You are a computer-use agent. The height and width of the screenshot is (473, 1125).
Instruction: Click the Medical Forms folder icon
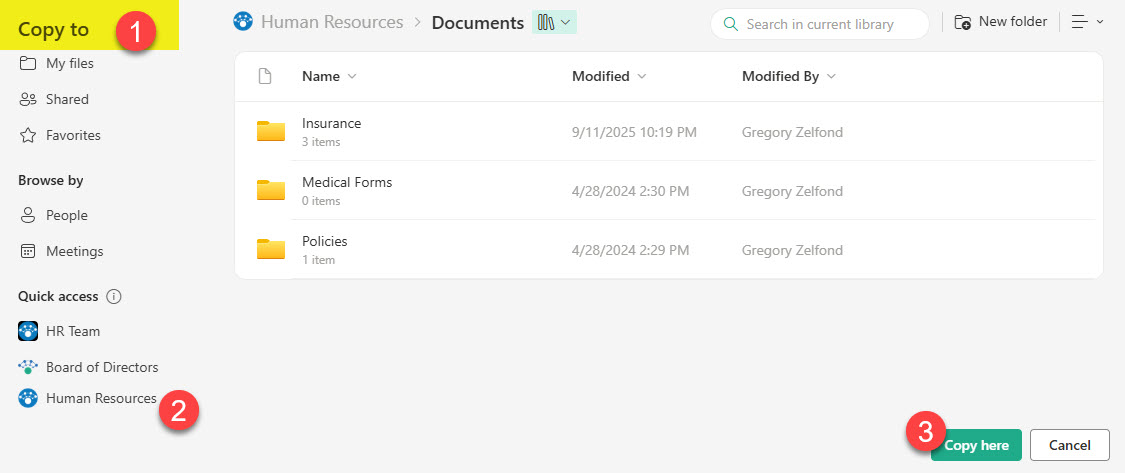[x=271, y=190]
